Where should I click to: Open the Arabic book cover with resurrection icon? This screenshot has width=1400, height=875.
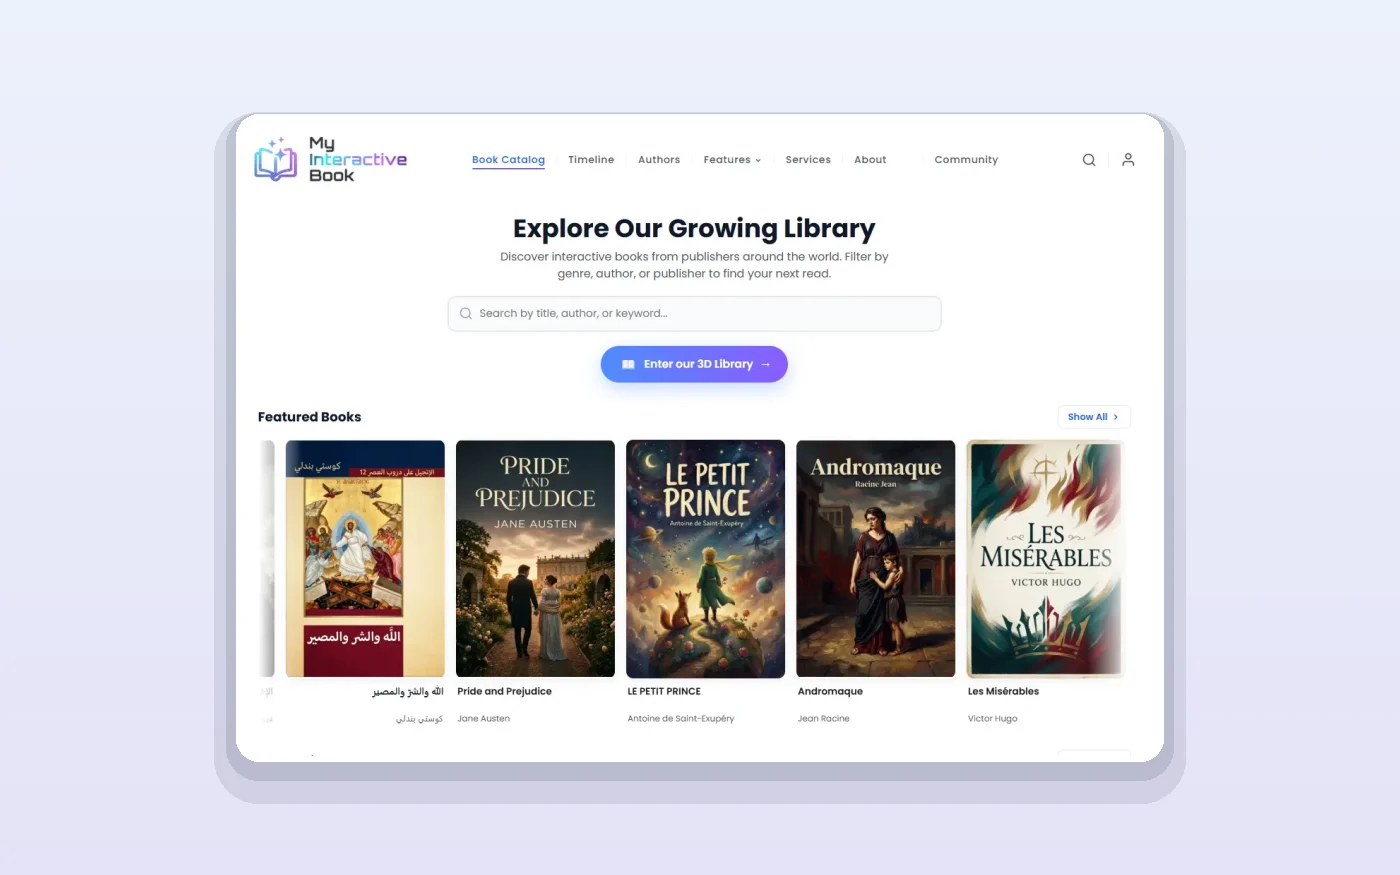click(365, 559)
